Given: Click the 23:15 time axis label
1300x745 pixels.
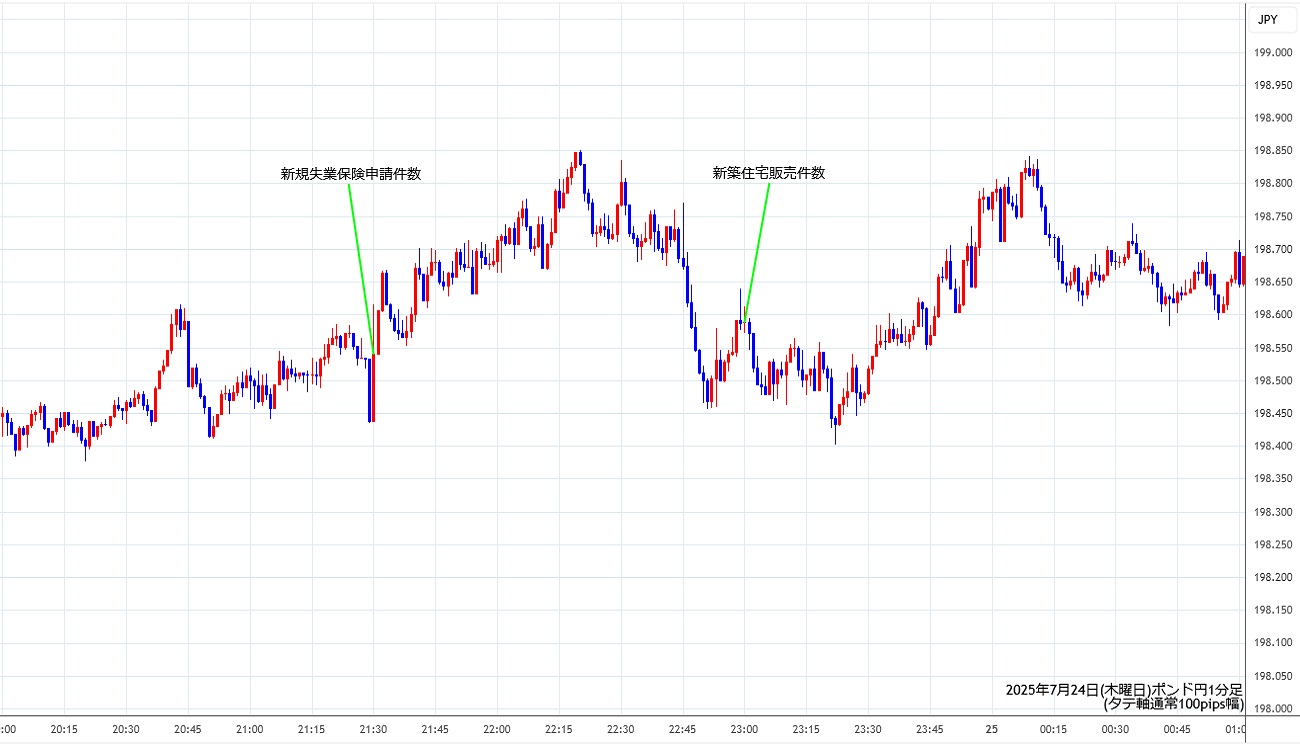Looking at the screenshot, I should tap(805, 730).
